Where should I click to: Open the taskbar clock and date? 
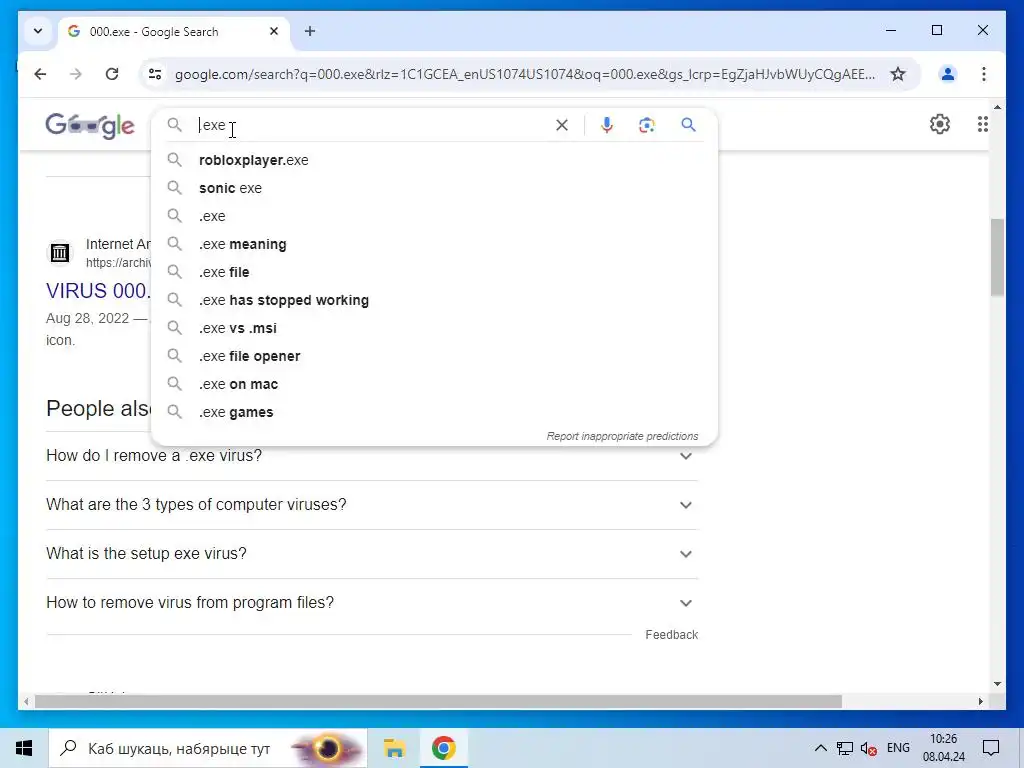[944, 748]
